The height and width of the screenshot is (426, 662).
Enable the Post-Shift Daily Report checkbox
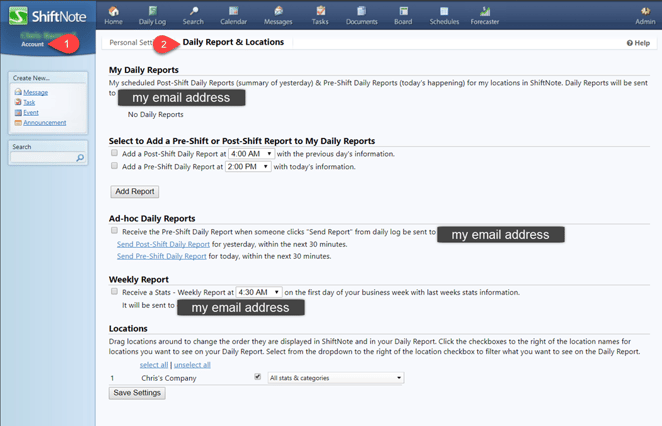(x=115, y=154)
